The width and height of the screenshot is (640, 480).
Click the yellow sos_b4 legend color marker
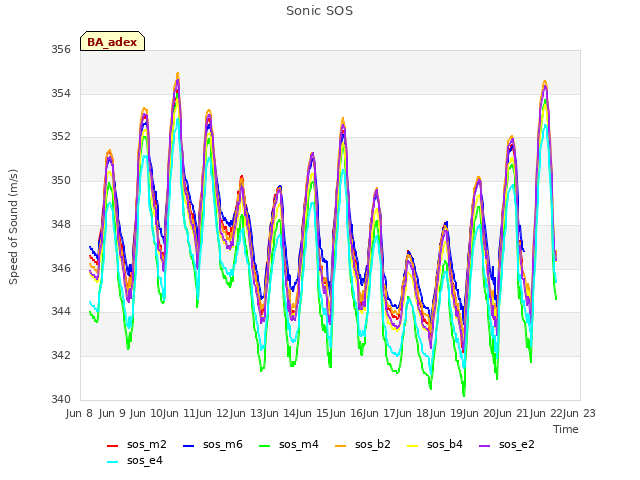click(x=413, y=446)
